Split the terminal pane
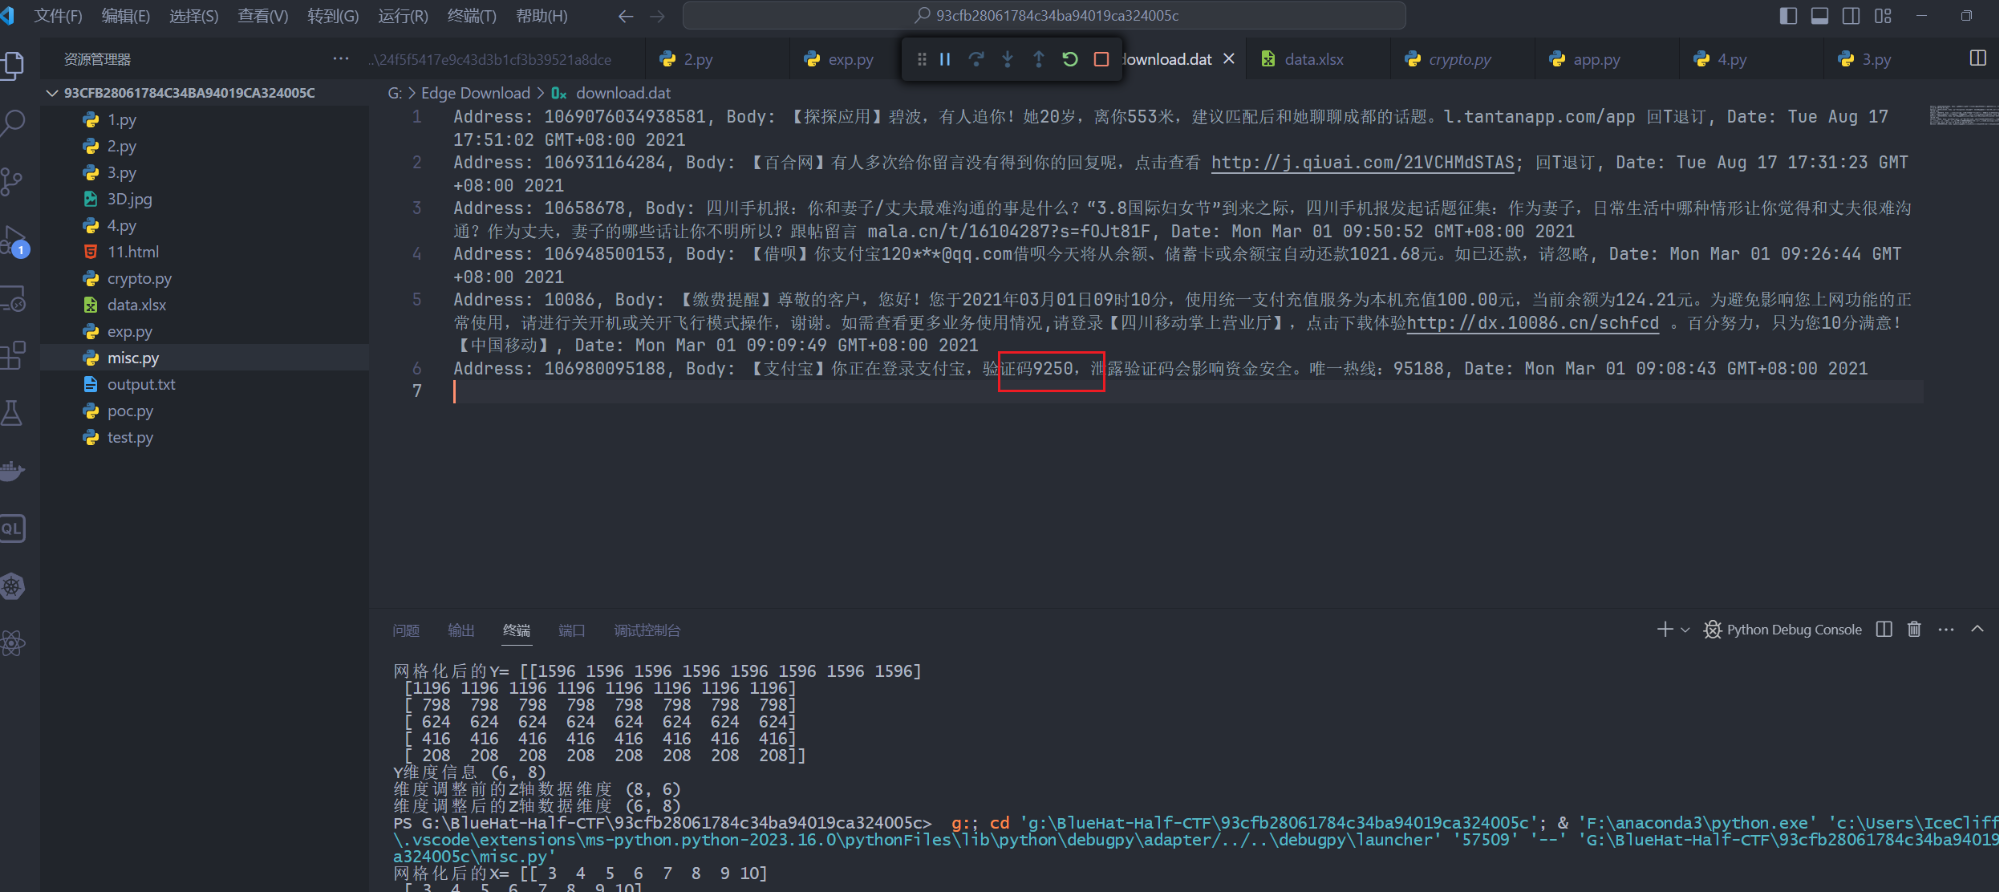 1884,629
